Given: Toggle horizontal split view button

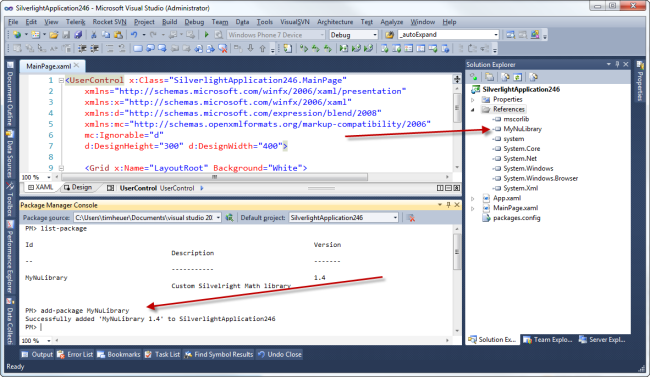Looking at the screenshot, I should (x=449, y=188).
